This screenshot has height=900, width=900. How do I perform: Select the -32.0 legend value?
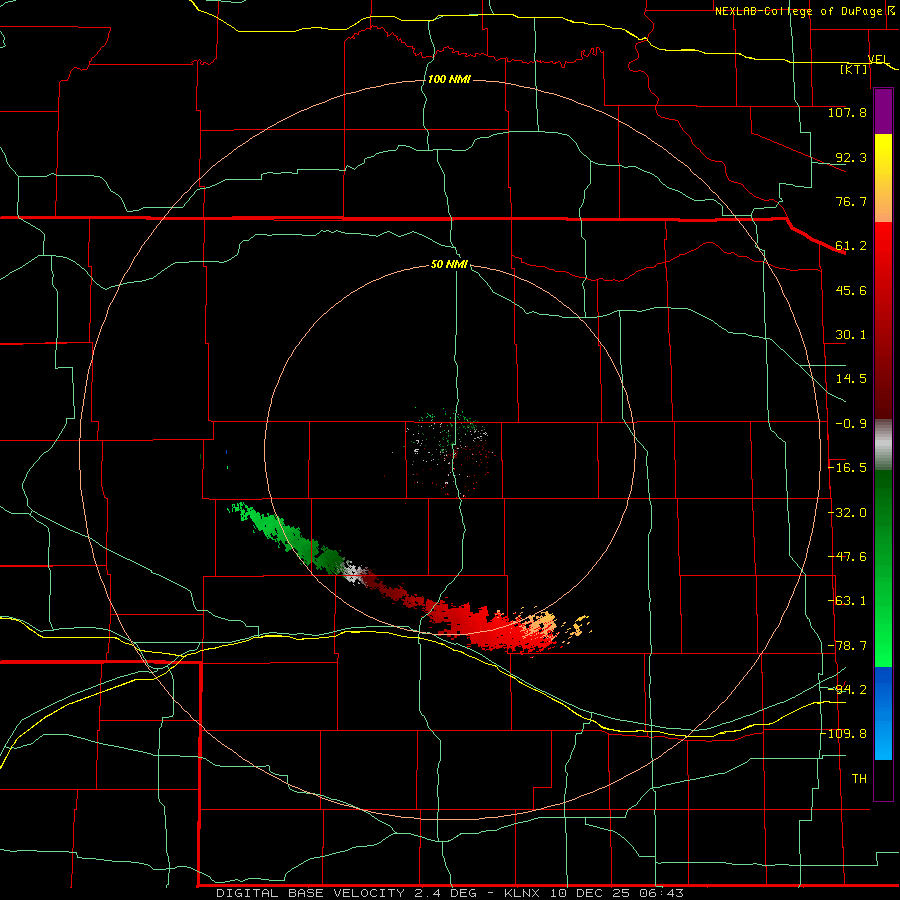tap(847, 513)
